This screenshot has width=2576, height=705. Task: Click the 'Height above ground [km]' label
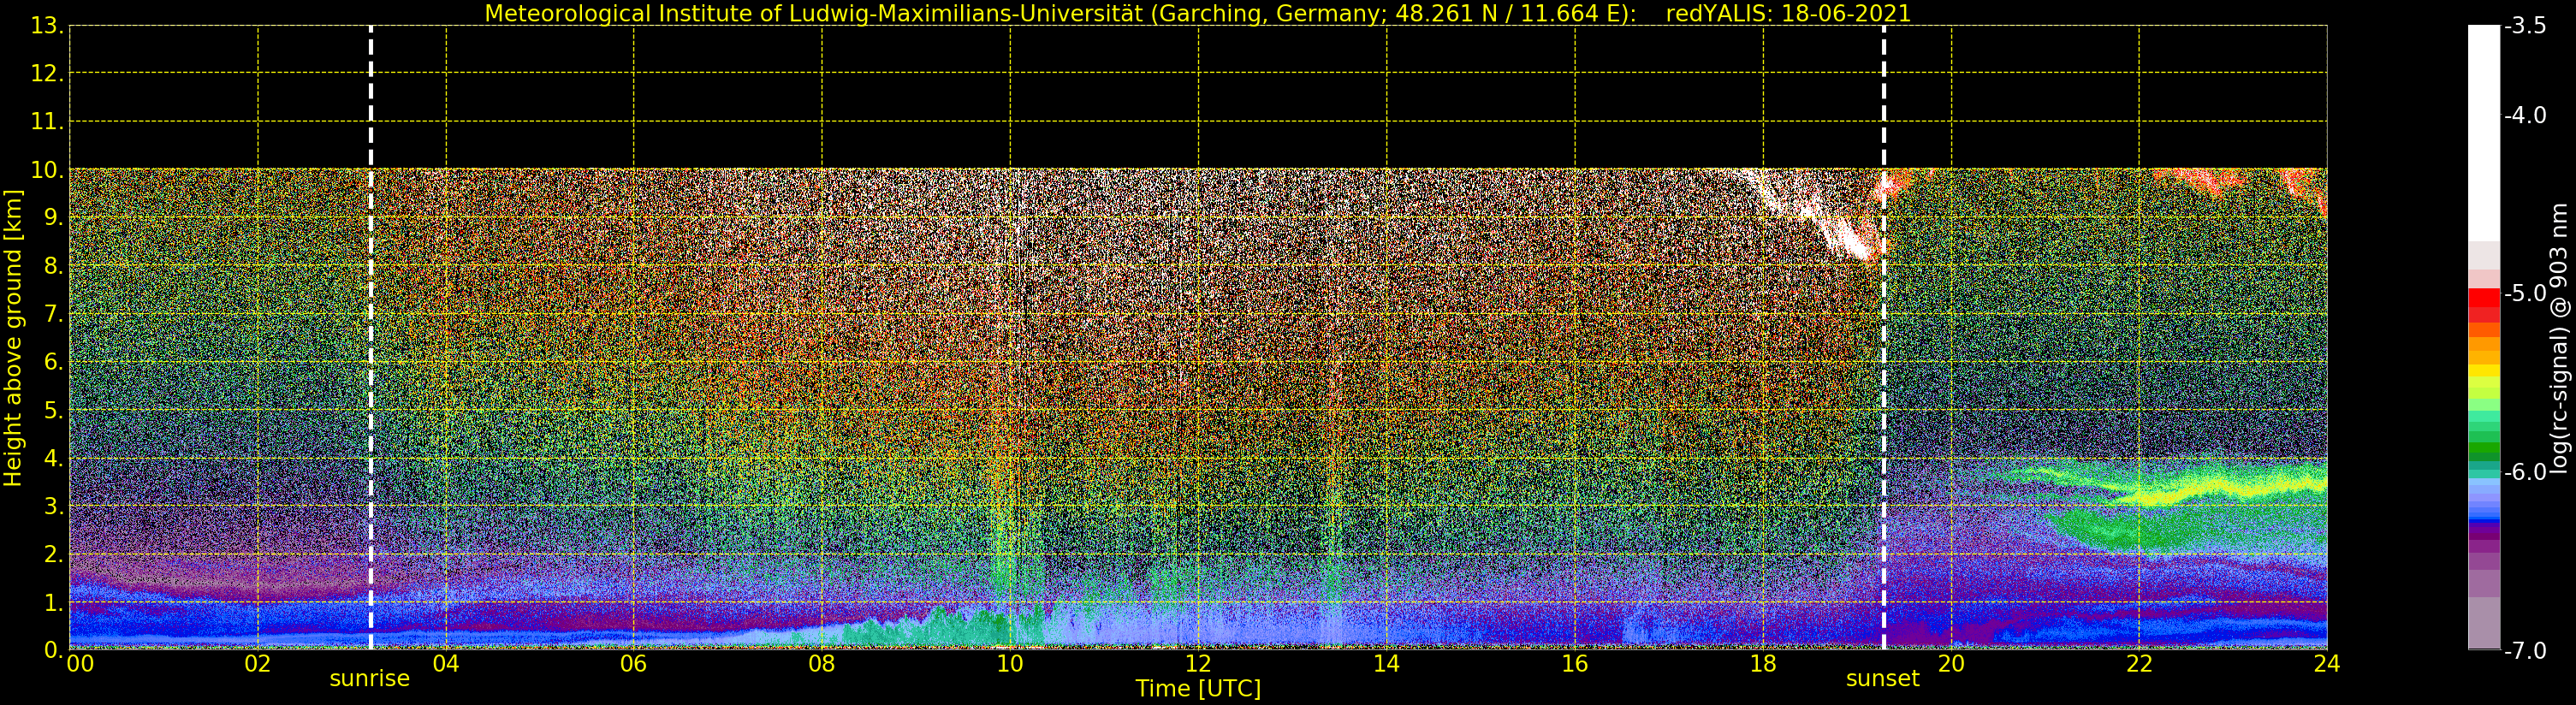(x=13, y=338)
